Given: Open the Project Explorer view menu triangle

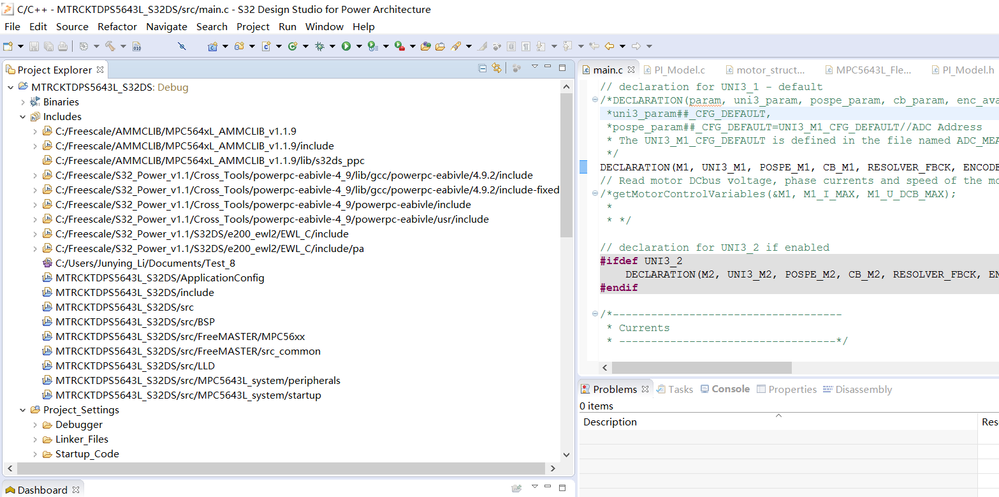Looking at the screenshot, I should (x=535, y=67).
